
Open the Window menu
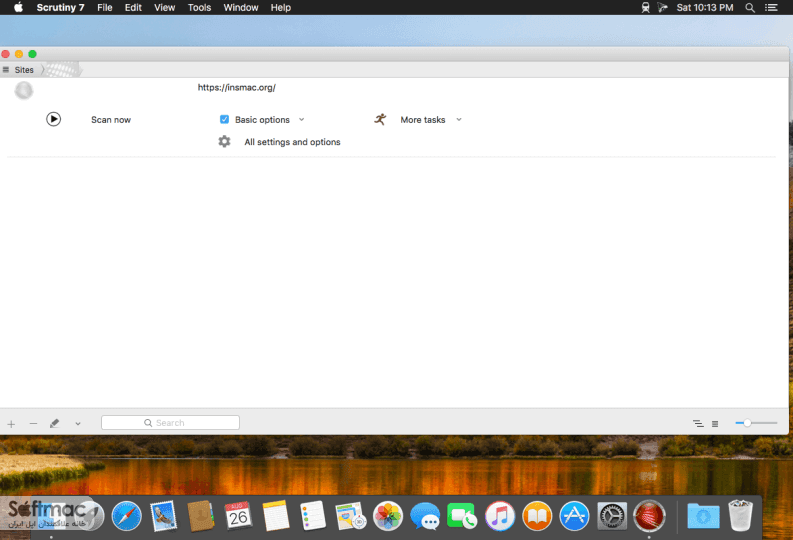click(x=241, y=8)
